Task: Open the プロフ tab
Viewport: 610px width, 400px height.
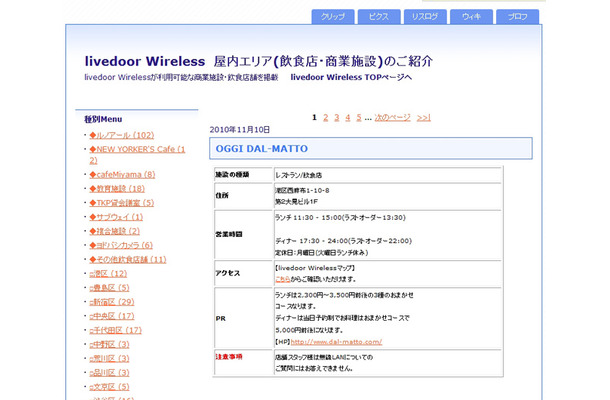Action: (x=517, y=17)
